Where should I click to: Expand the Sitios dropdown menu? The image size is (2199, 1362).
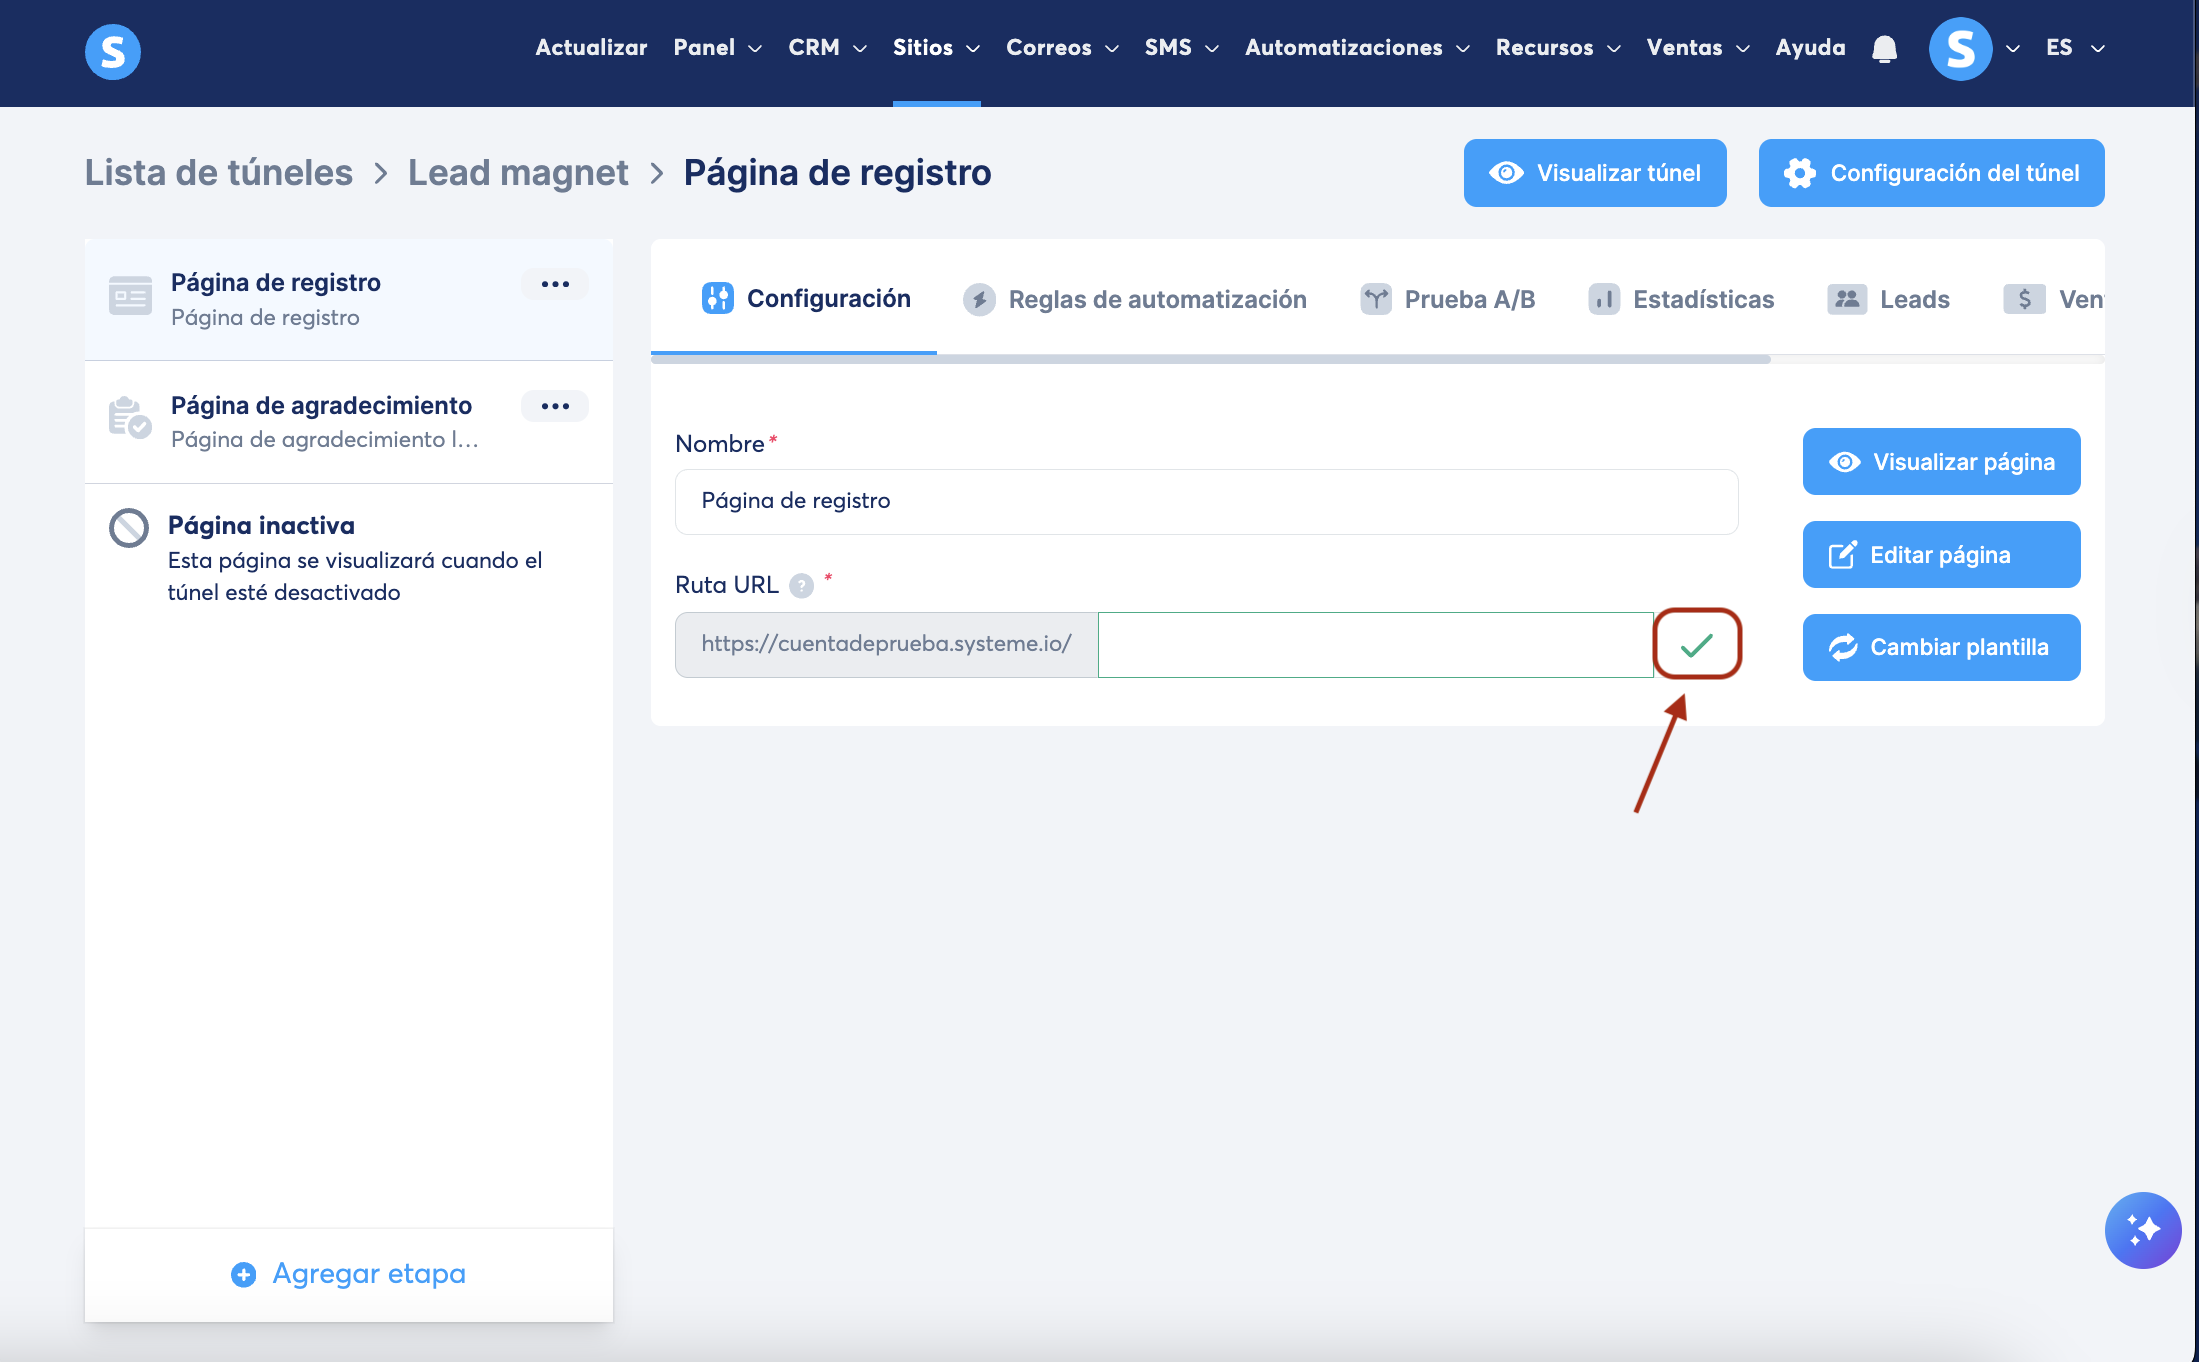pos(936,48)
